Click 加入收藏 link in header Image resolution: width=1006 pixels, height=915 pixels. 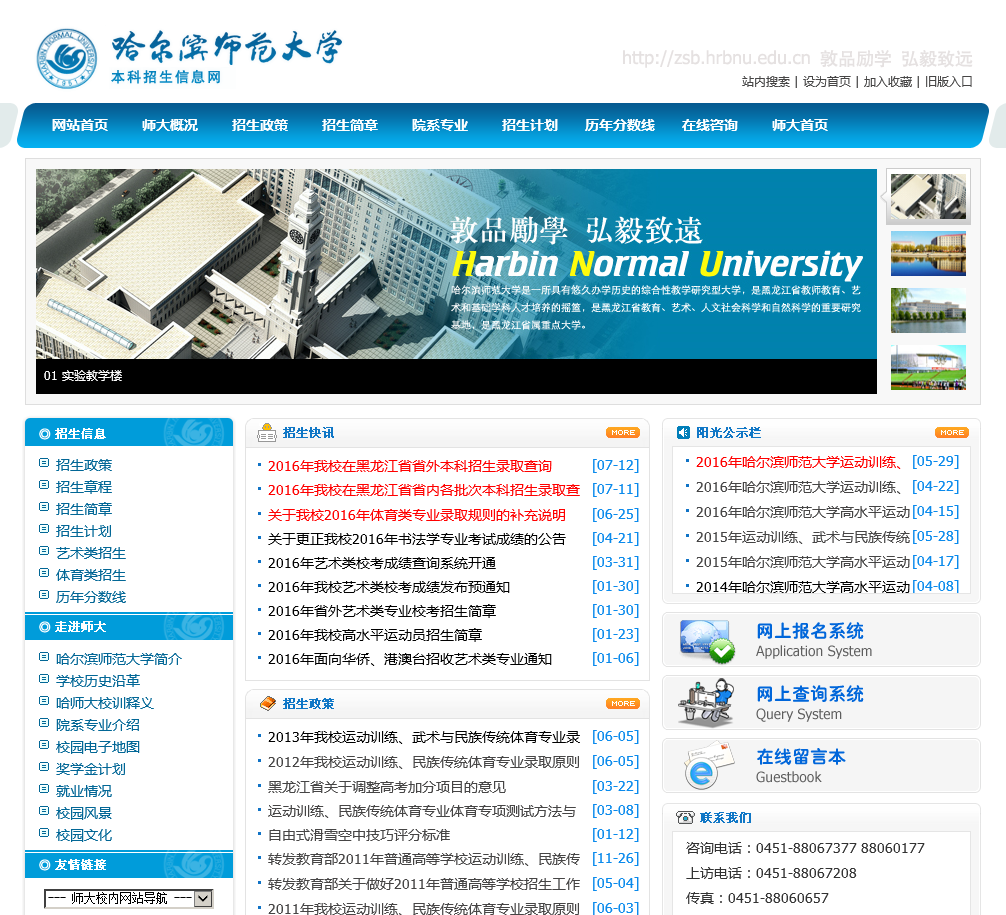click(x=887, y=81)
